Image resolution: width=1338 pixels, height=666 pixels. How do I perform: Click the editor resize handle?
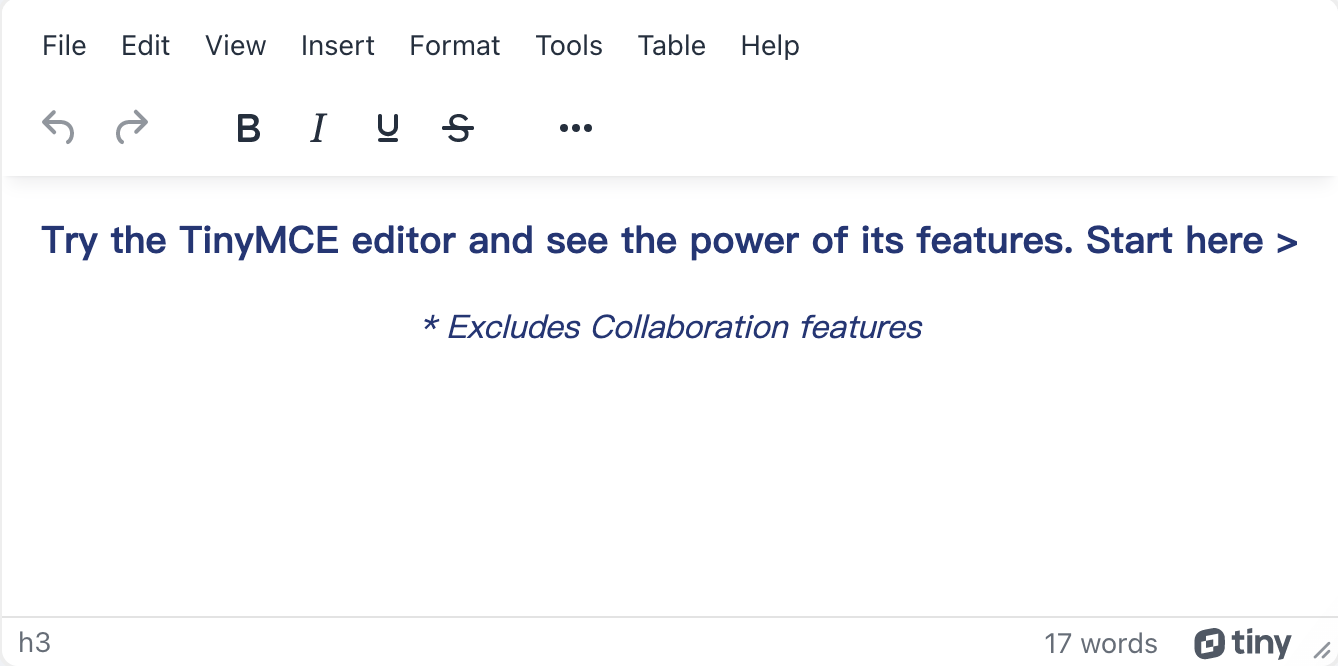click(x=1322, y=650)
